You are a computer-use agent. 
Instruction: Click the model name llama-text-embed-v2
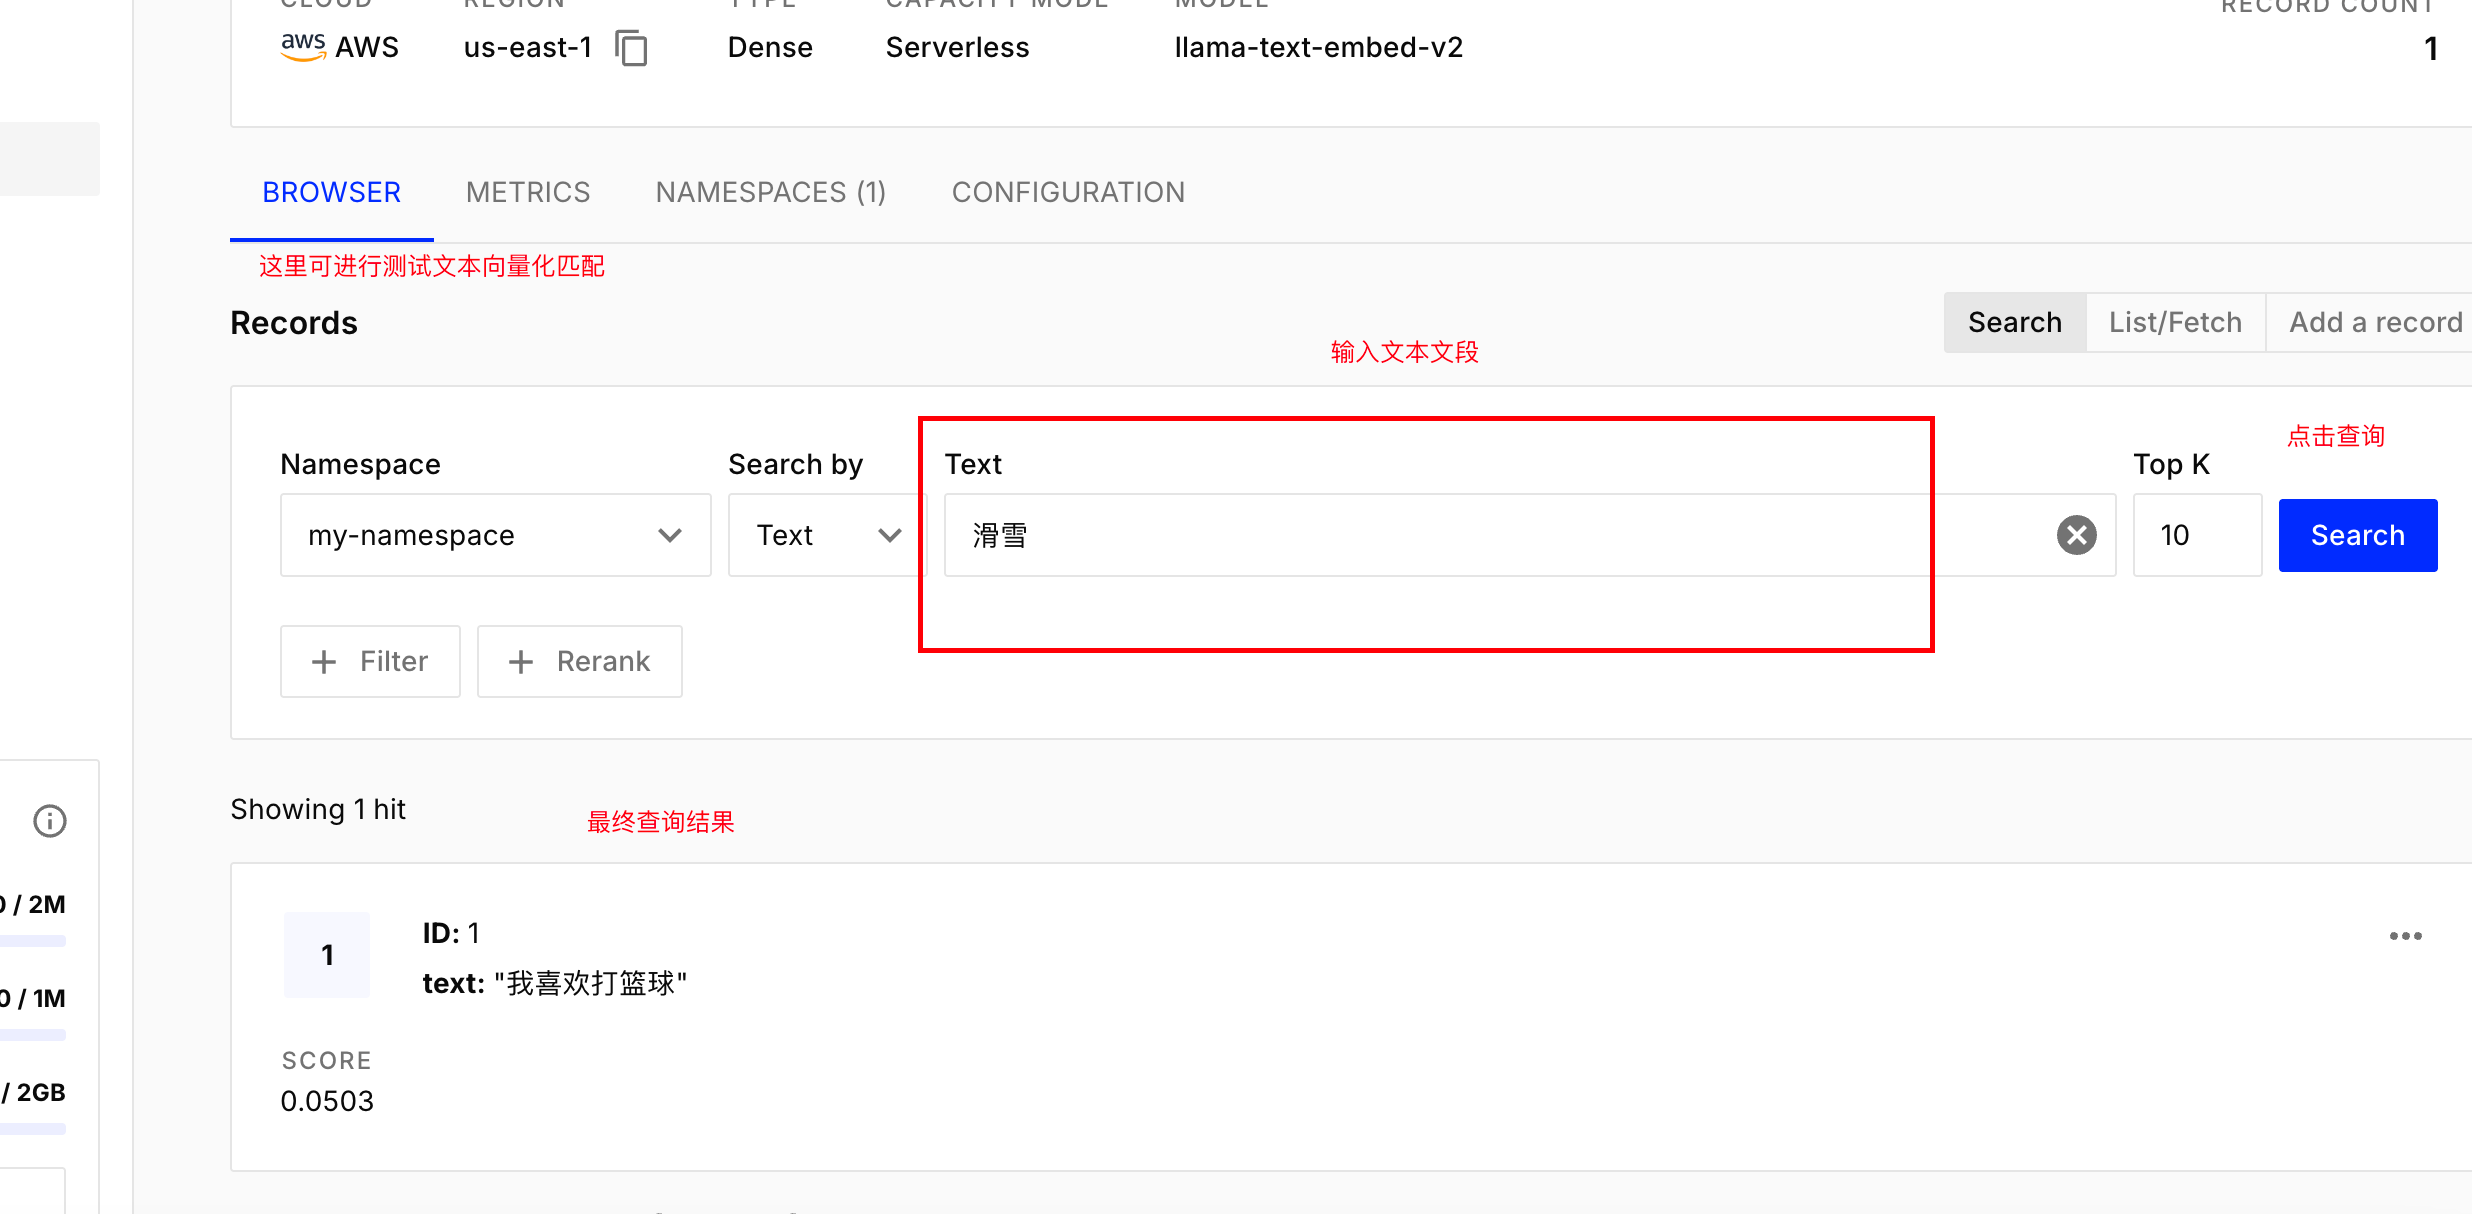point(1318,47)
